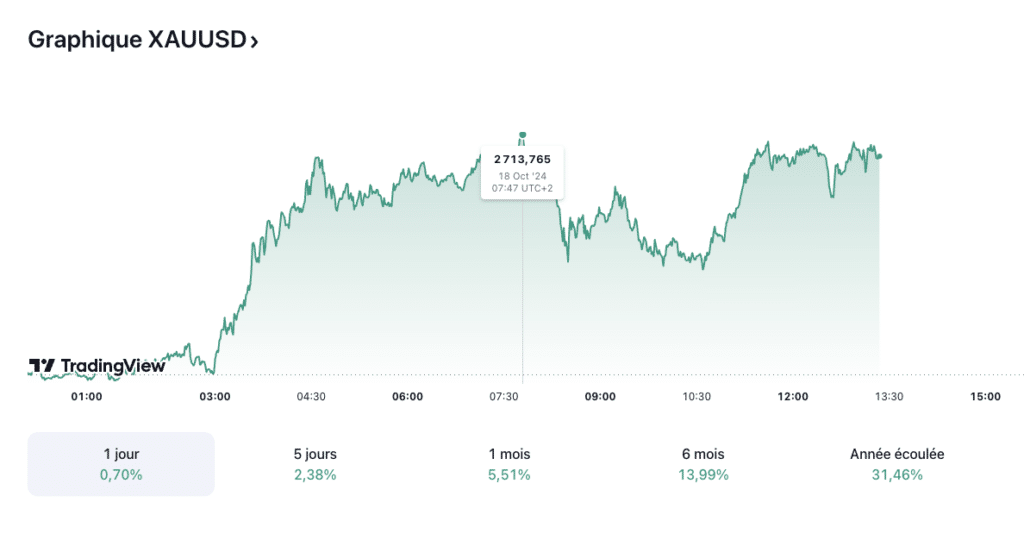Viewport: 1024px width, 534px height.
Task: Click the 10:30 time axis label
Action: pyautogui.click(x=697, y=397)
